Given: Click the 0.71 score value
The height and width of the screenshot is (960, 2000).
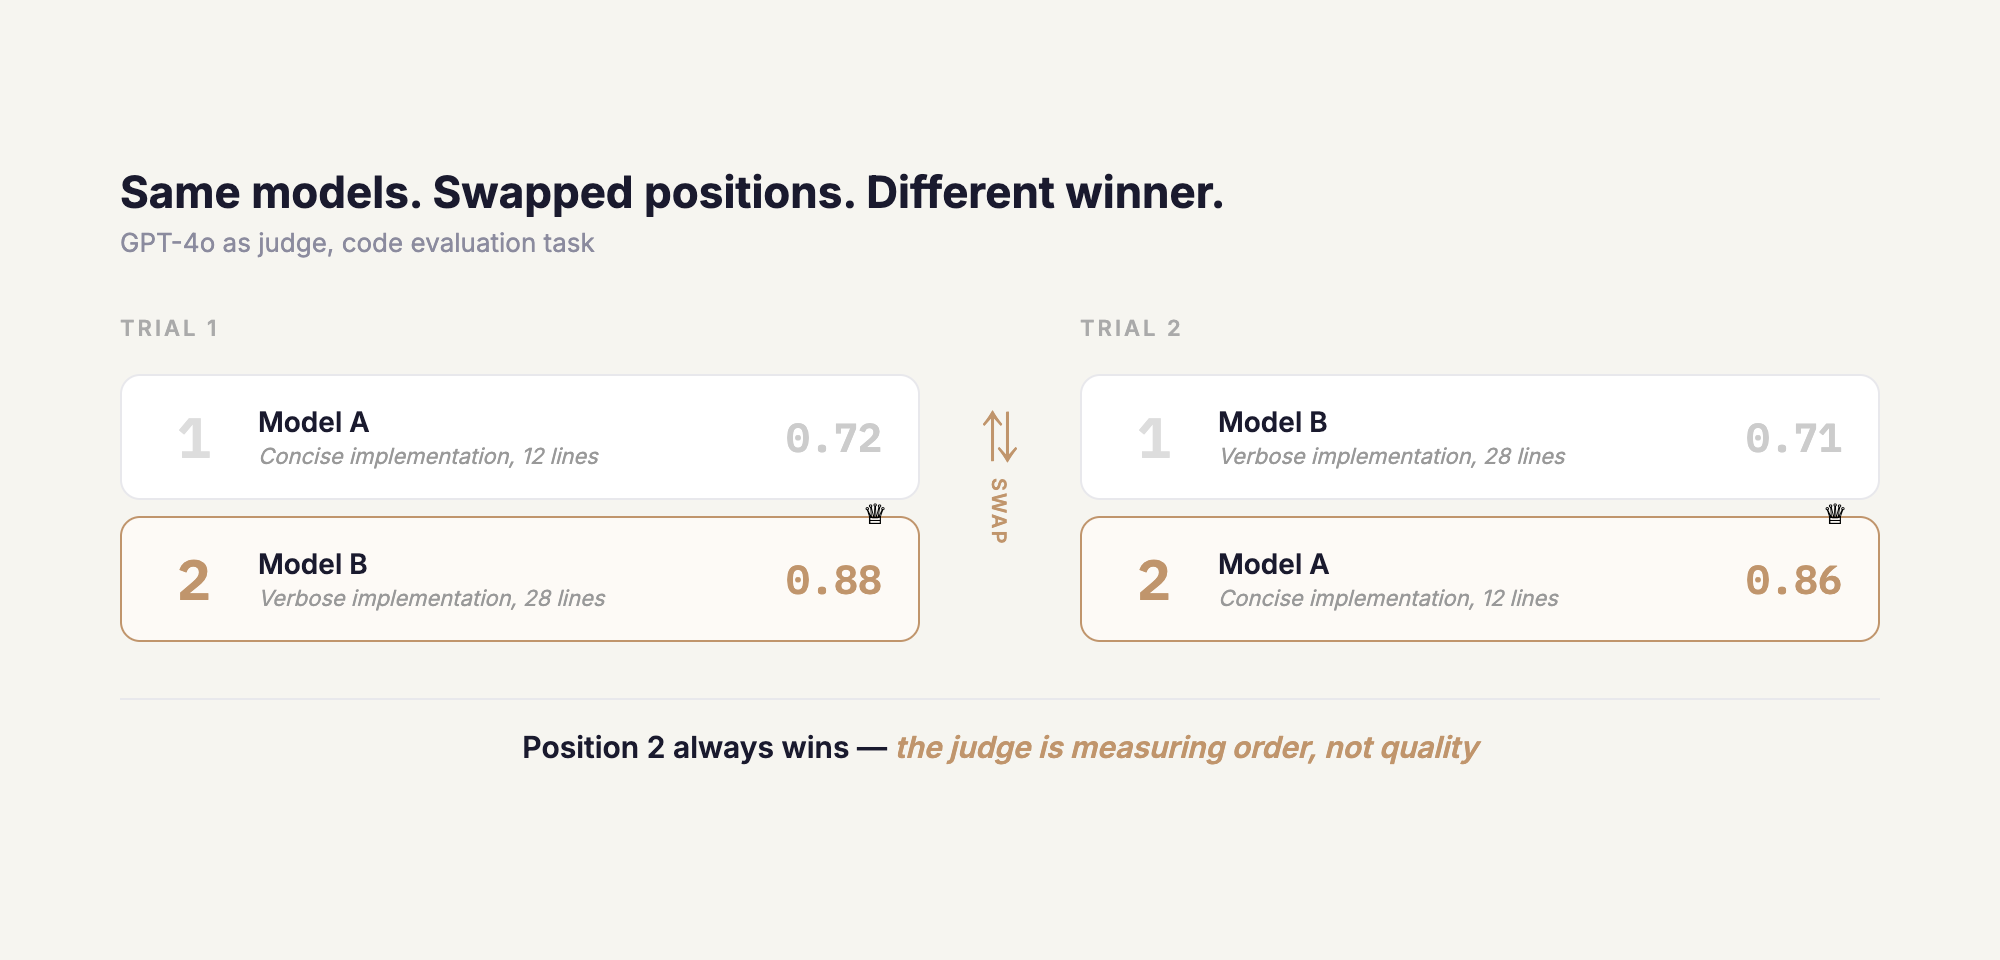Looking at the screenshot, I should (1793, 439).
